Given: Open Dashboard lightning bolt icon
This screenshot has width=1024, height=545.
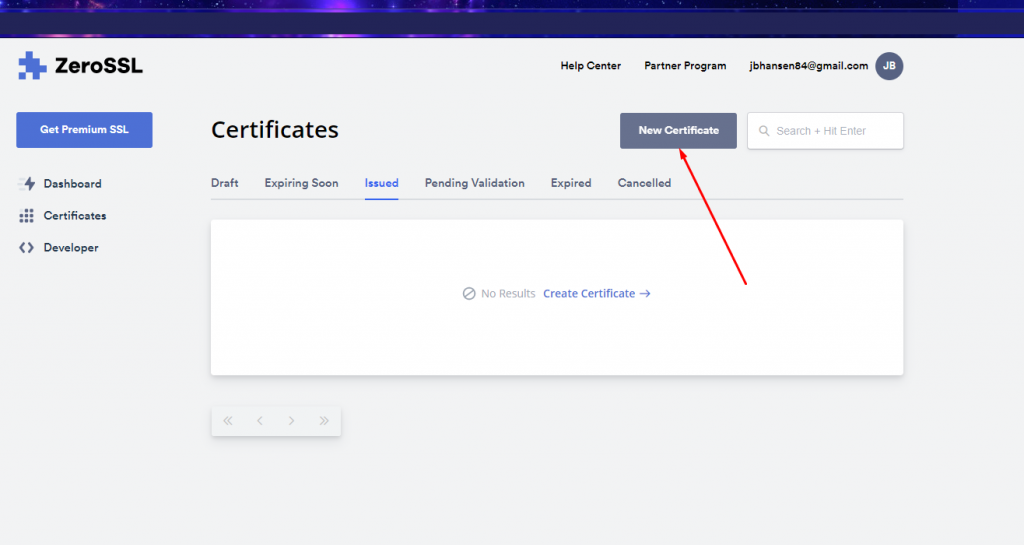Looking at the screenshot, I should point(27,184).
